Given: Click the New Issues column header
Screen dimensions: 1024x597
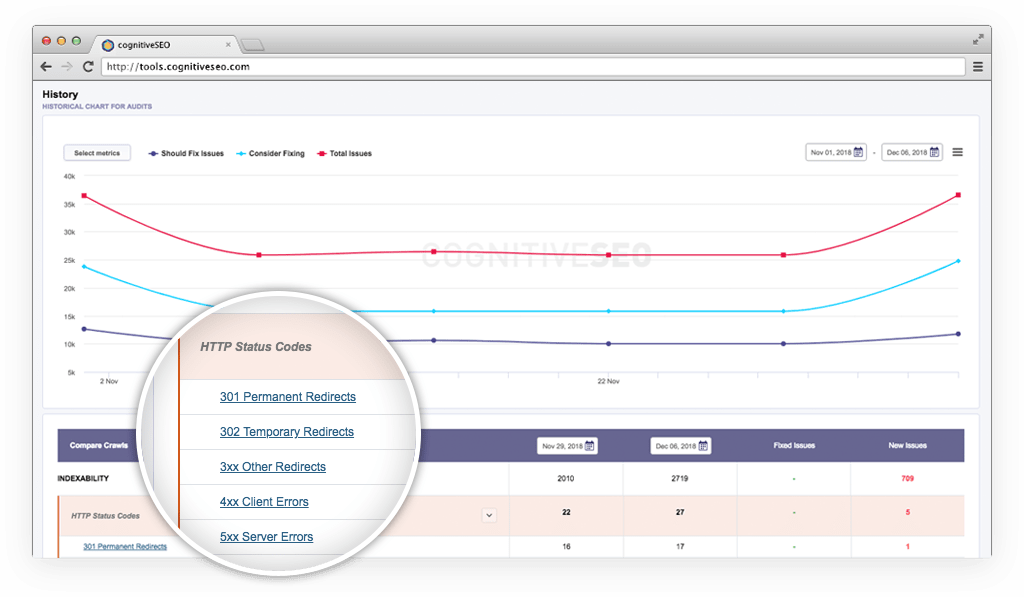Looking at the screenshot, I should [908, 445].
